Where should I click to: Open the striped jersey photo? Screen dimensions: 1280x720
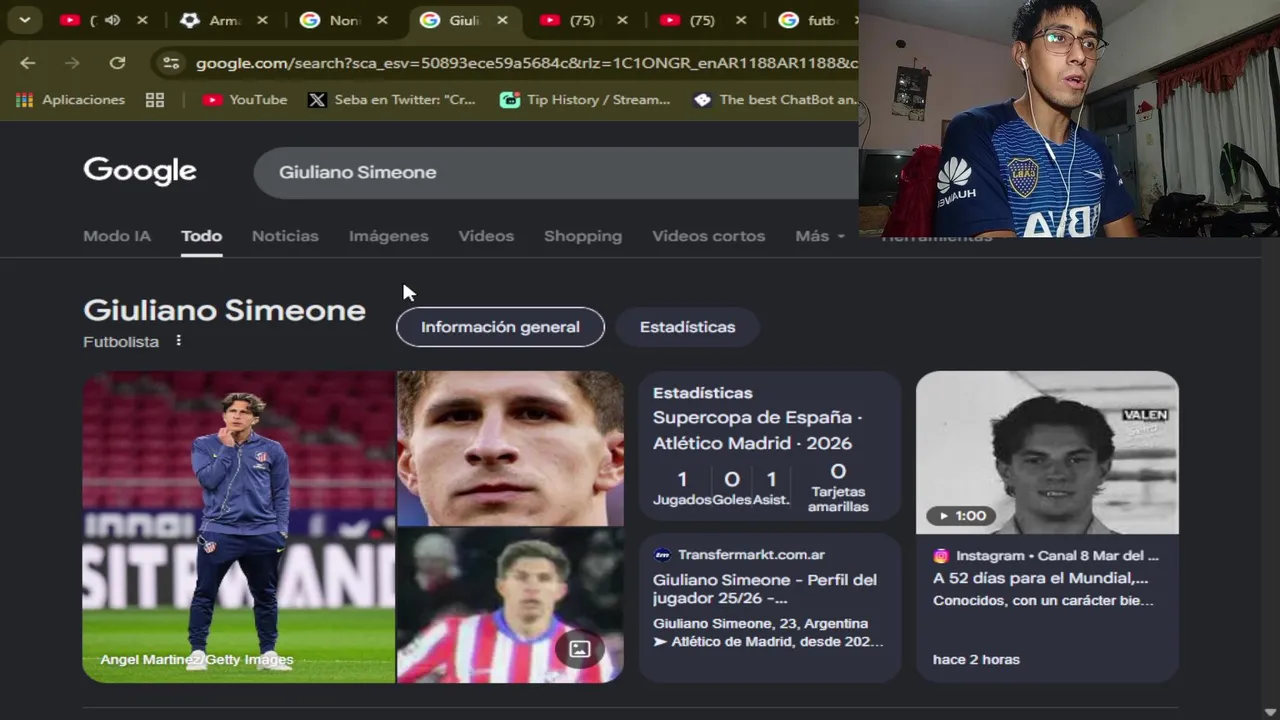510,606
